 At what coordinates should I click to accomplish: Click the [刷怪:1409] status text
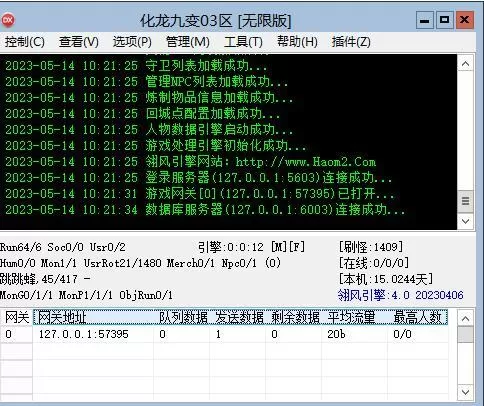[371, 247]
